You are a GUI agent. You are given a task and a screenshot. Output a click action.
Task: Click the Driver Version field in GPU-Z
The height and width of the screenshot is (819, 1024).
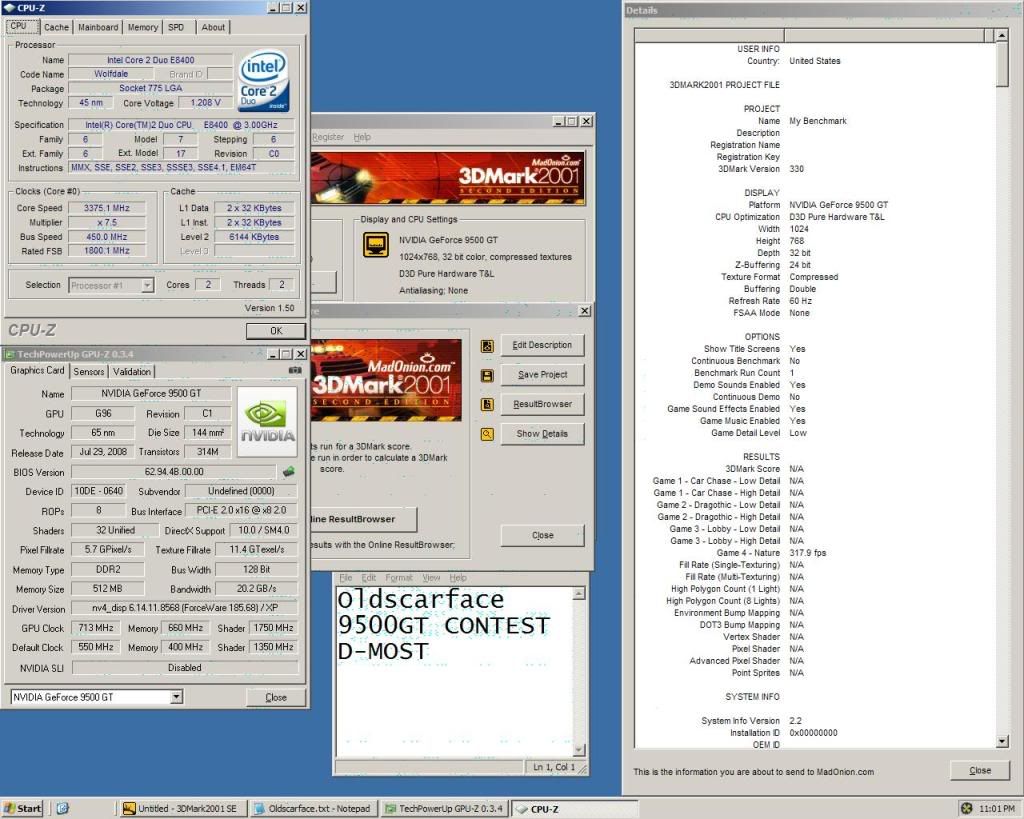pyautogui.click(x=184, y=608)
